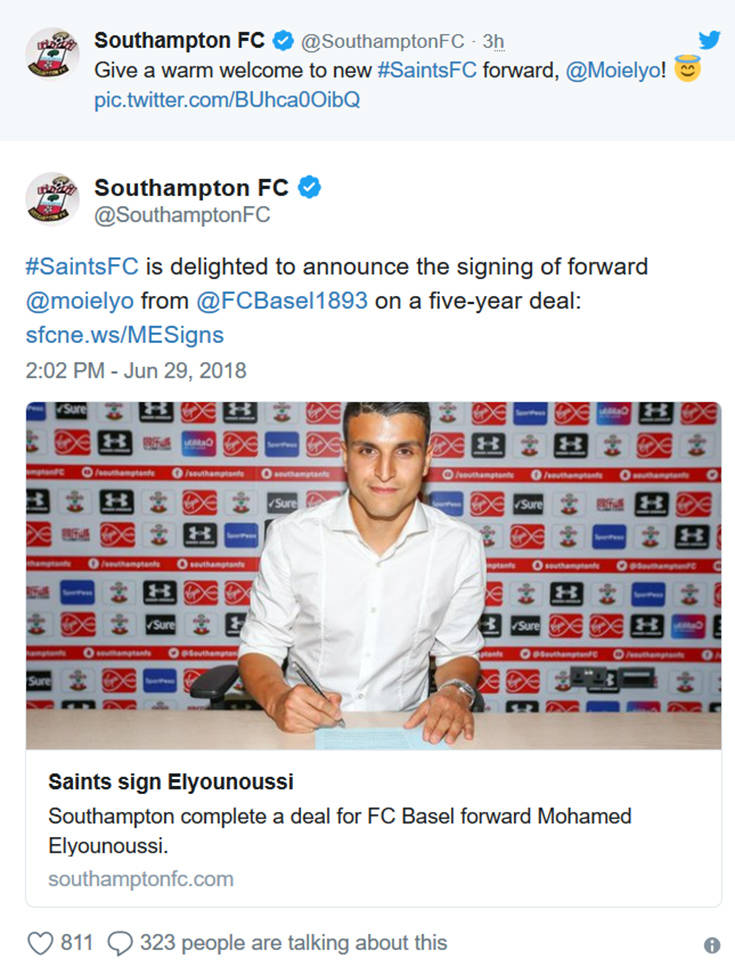Open the @FCBasel1893 mention
This screenshot has width=735, height=975.
click(x=285, y=300)
